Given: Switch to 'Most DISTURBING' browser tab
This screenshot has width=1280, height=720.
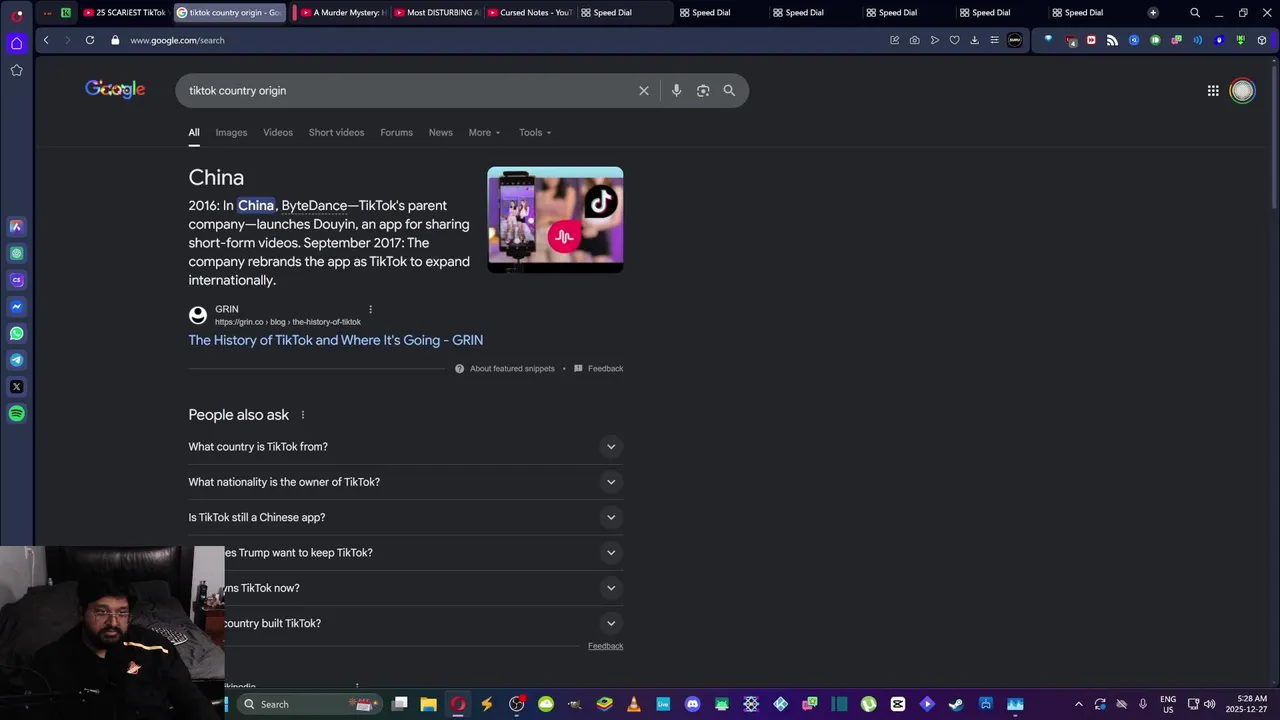Looking at the screenshot, I should click(436, 13).
